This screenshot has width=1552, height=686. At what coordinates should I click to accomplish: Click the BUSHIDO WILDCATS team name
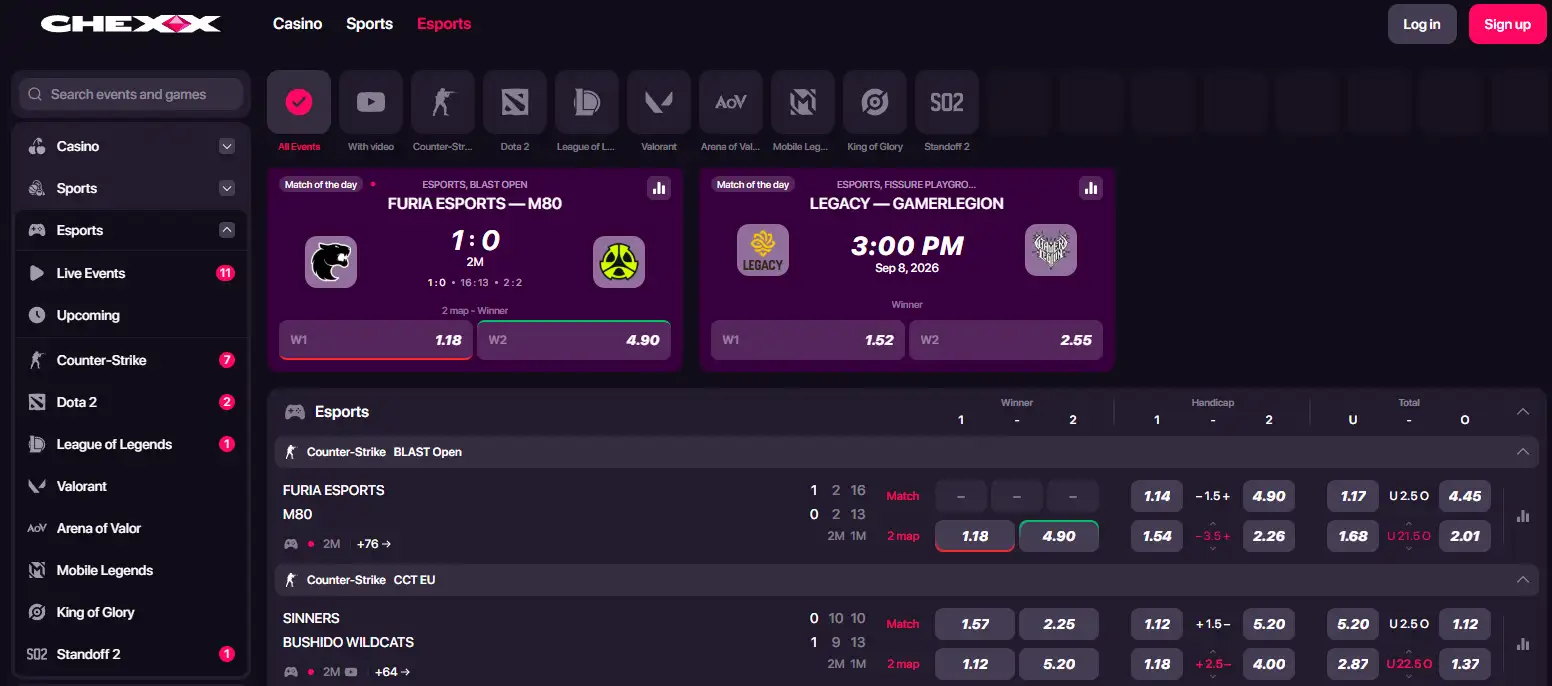[348, 642]
